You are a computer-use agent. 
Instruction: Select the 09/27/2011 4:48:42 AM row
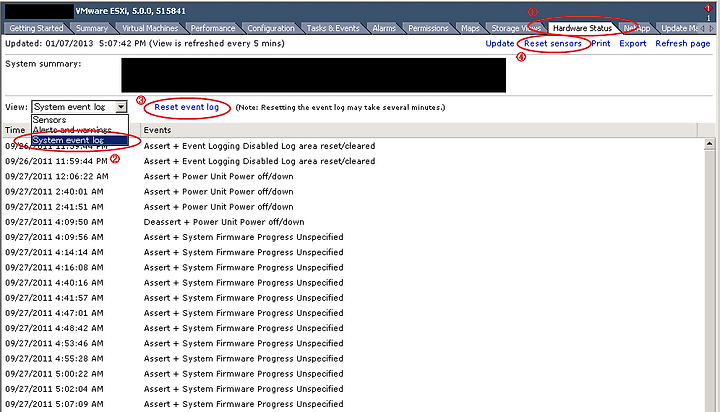[353, 328]
